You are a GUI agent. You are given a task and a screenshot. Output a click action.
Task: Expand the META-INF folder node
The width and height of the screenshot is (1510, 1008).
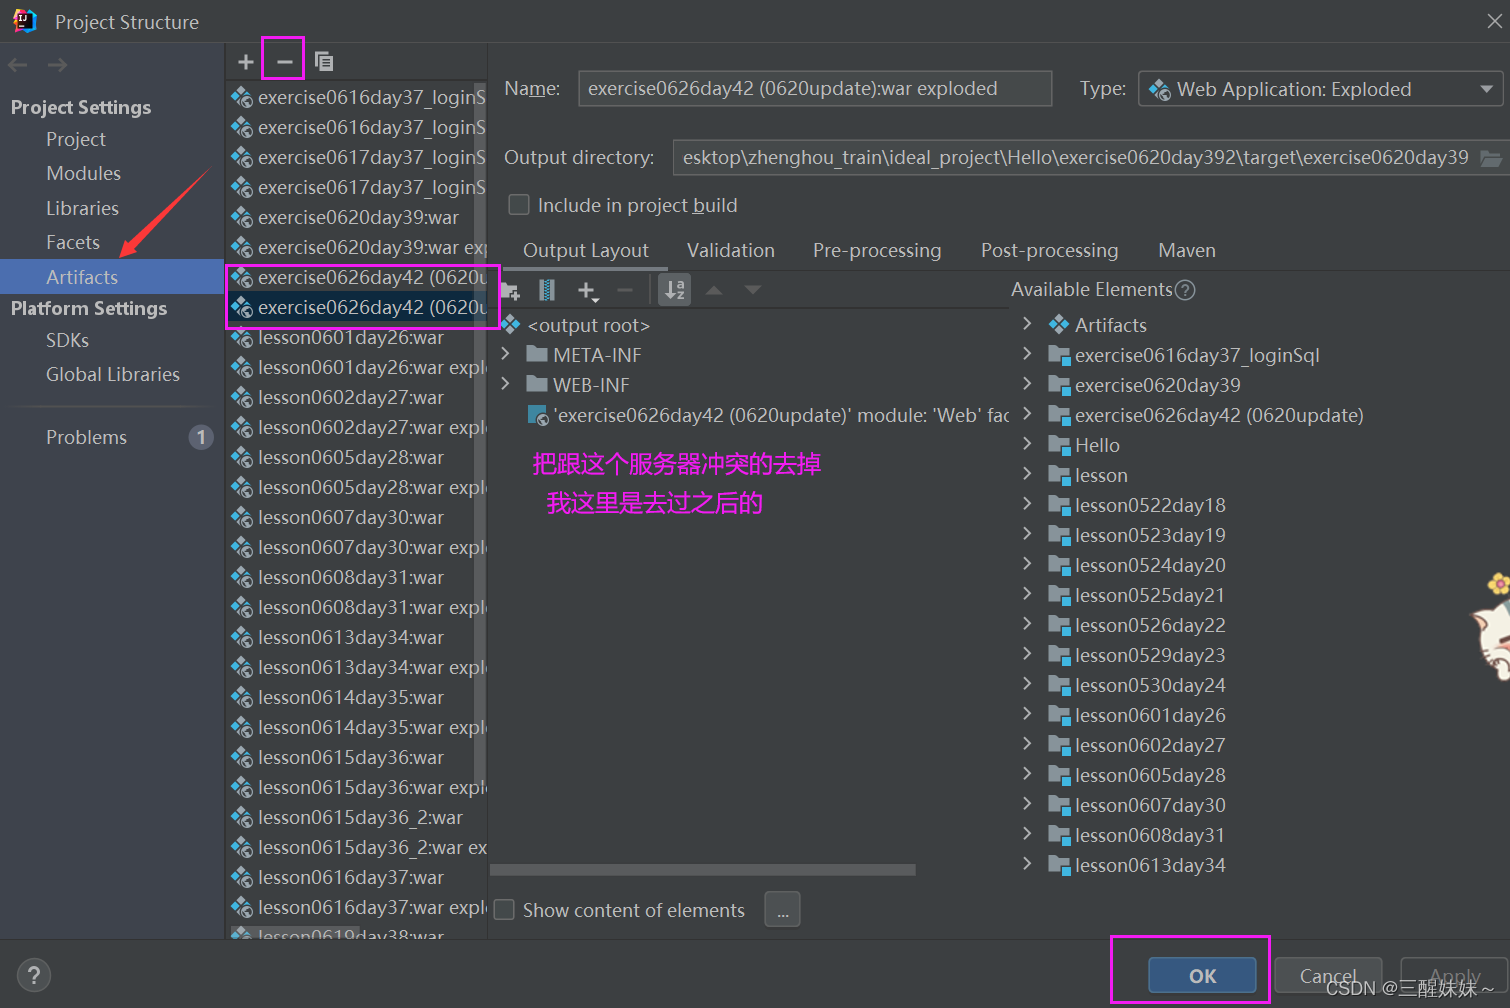point(505,354)
